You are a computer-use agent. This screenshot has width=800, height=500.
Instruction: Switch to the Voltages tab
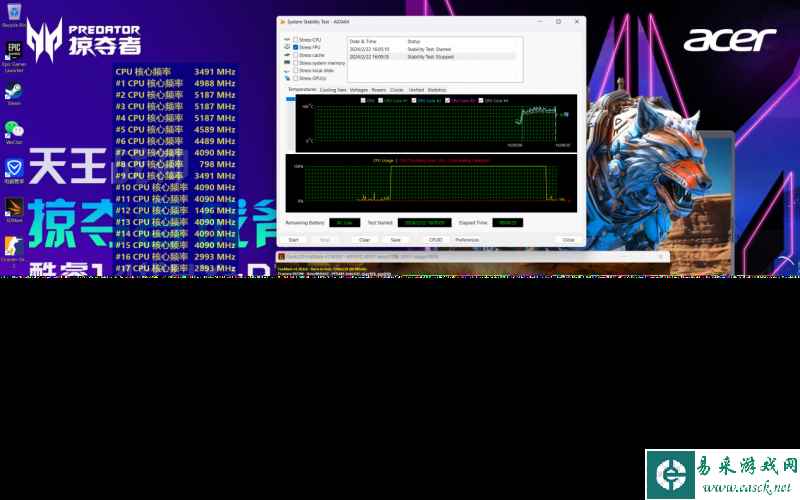click(x=359, y=90)
